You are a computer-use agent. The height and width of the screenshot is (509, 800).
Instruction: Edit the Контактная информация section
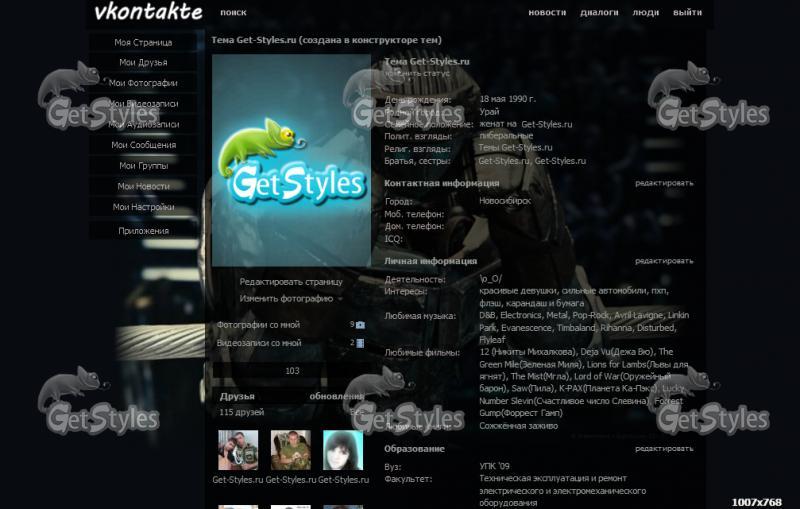click(x=664, y=183)
